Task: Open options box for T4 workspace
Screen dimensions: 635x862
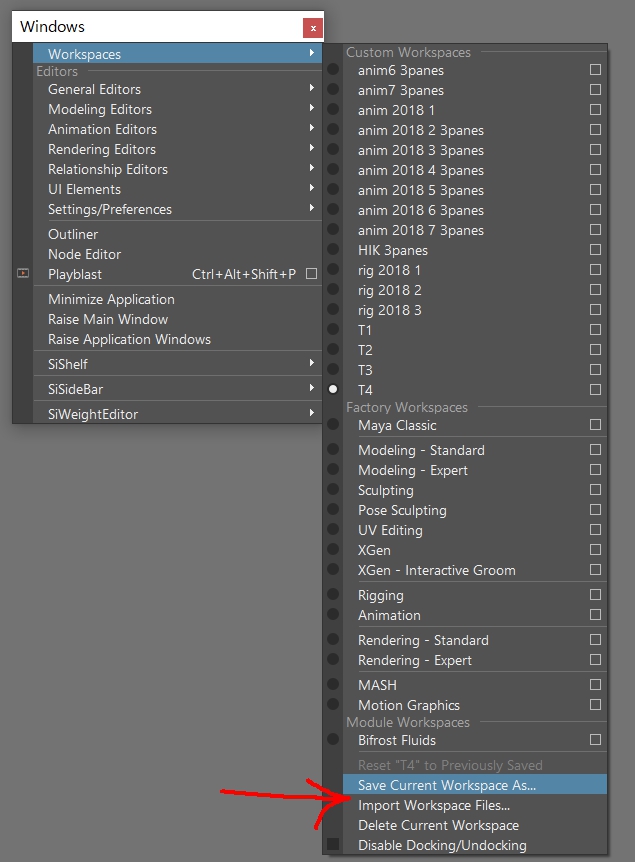Action: (595, 390)
